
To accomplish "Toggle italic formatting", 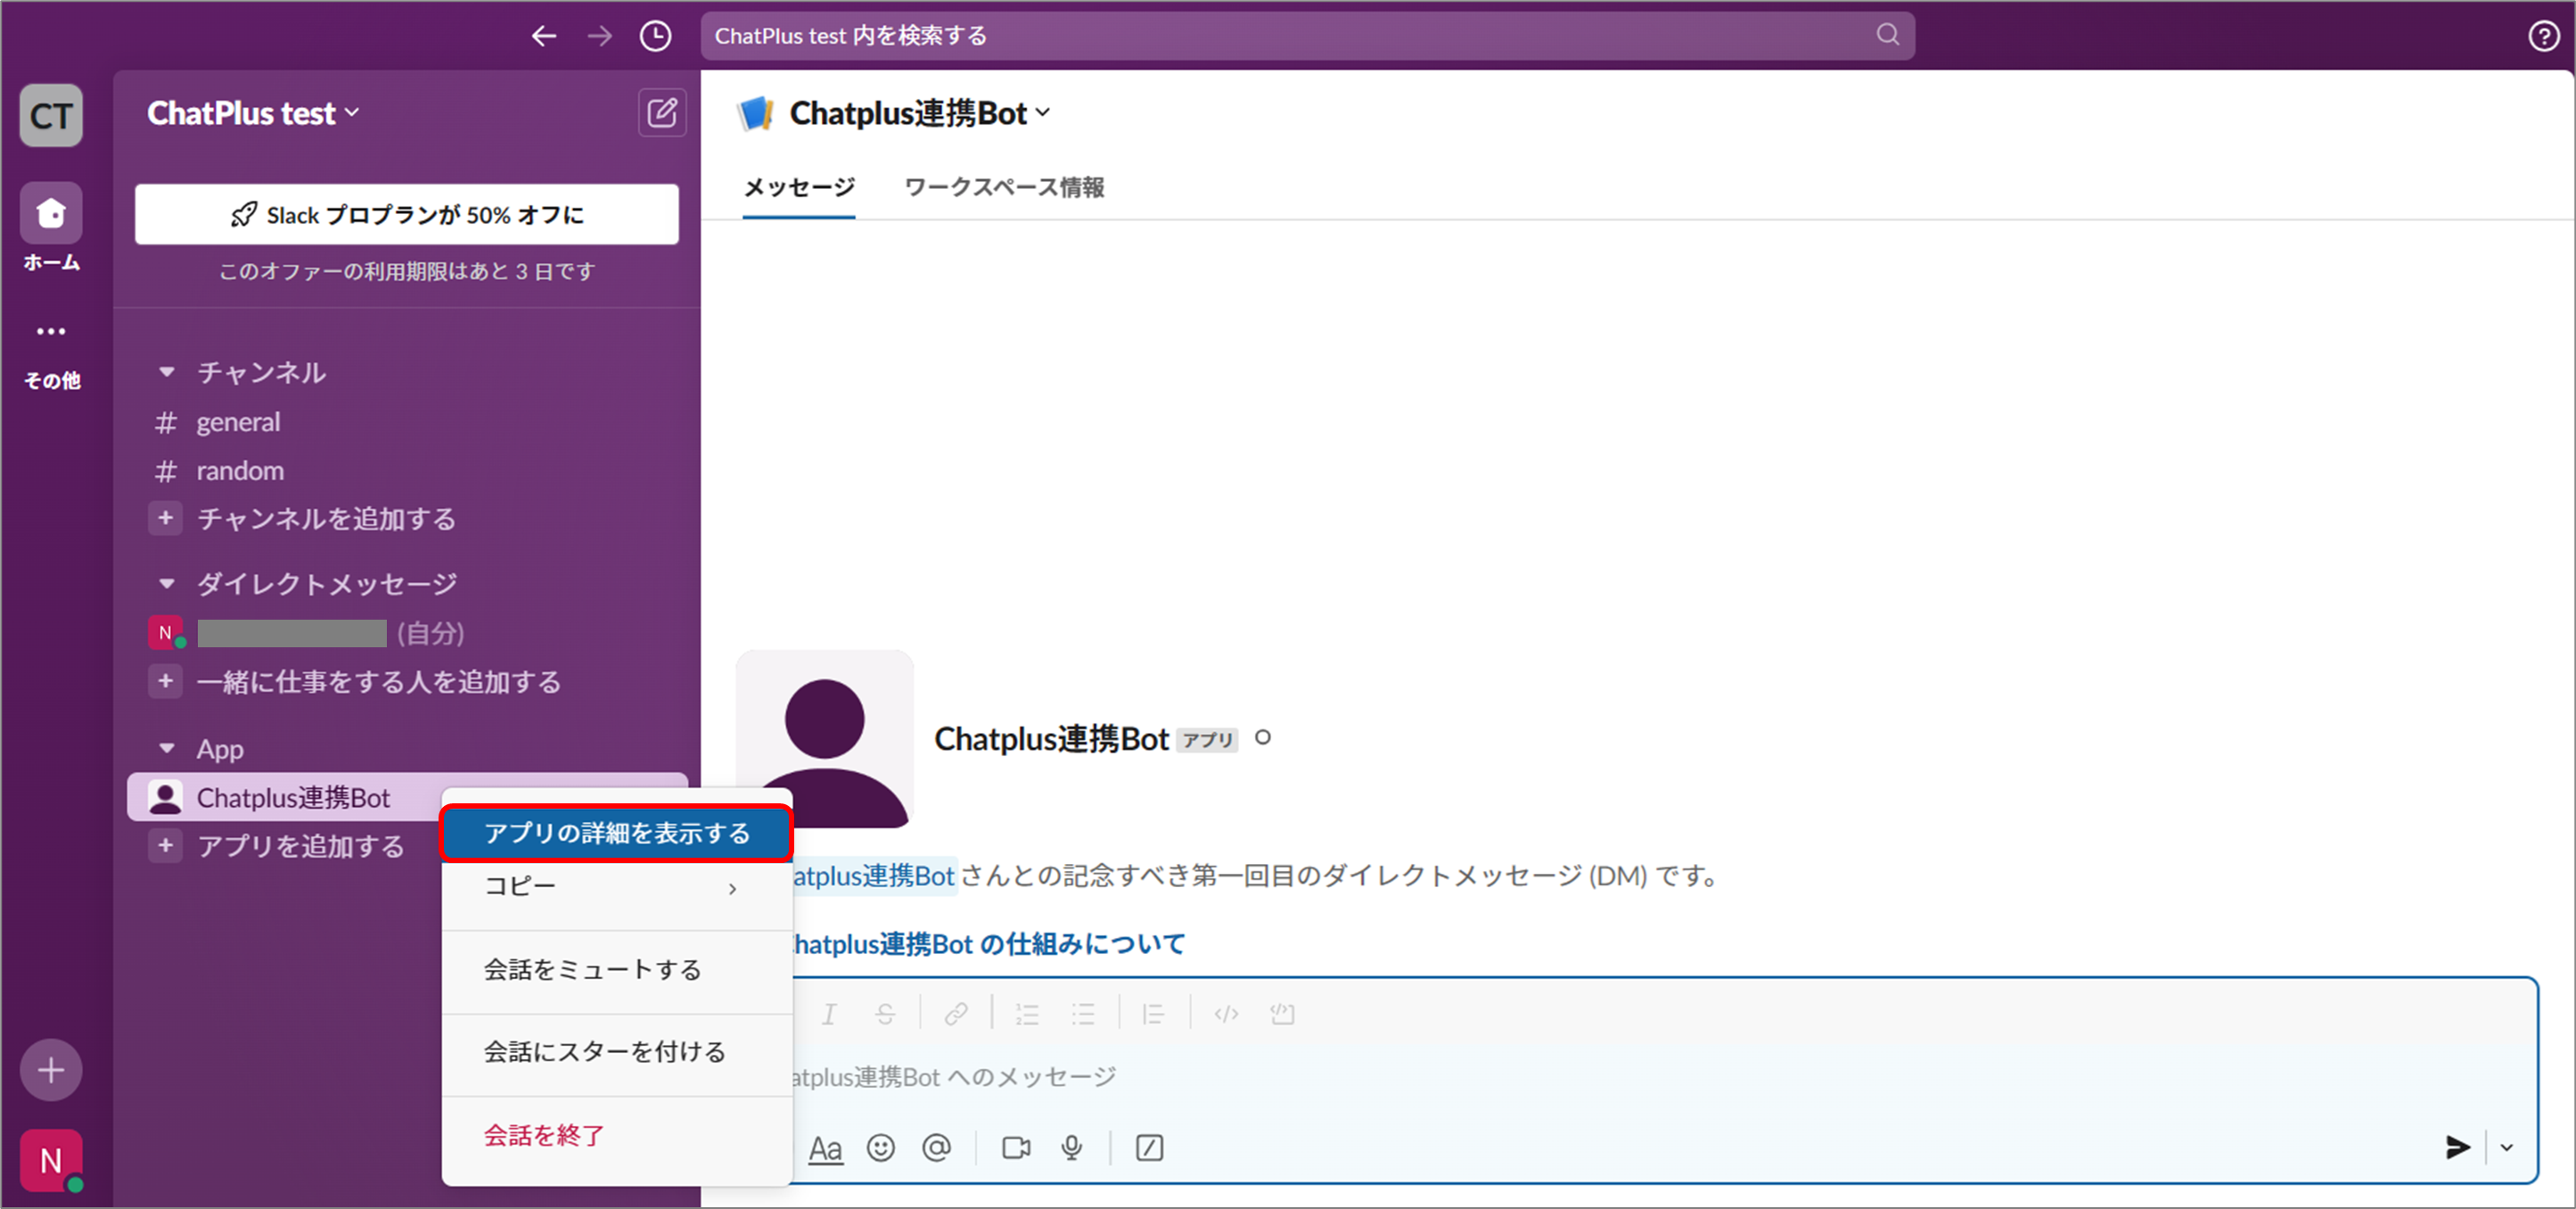I will pyautogui.click(x=828, y=1014).
